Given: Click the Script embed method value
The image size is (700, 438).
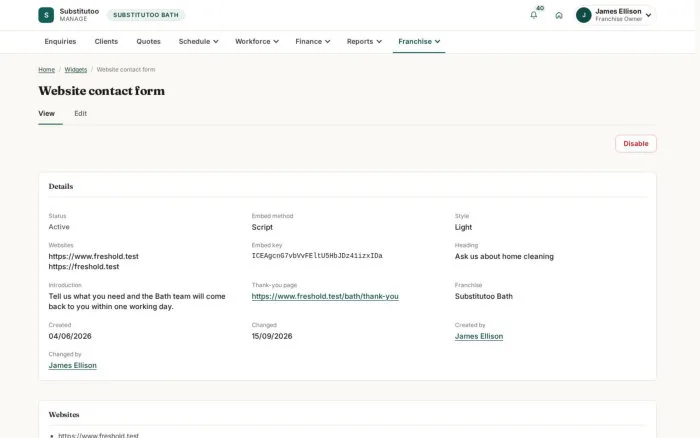Looking at the screenshot, I should (x=262, y=227).
